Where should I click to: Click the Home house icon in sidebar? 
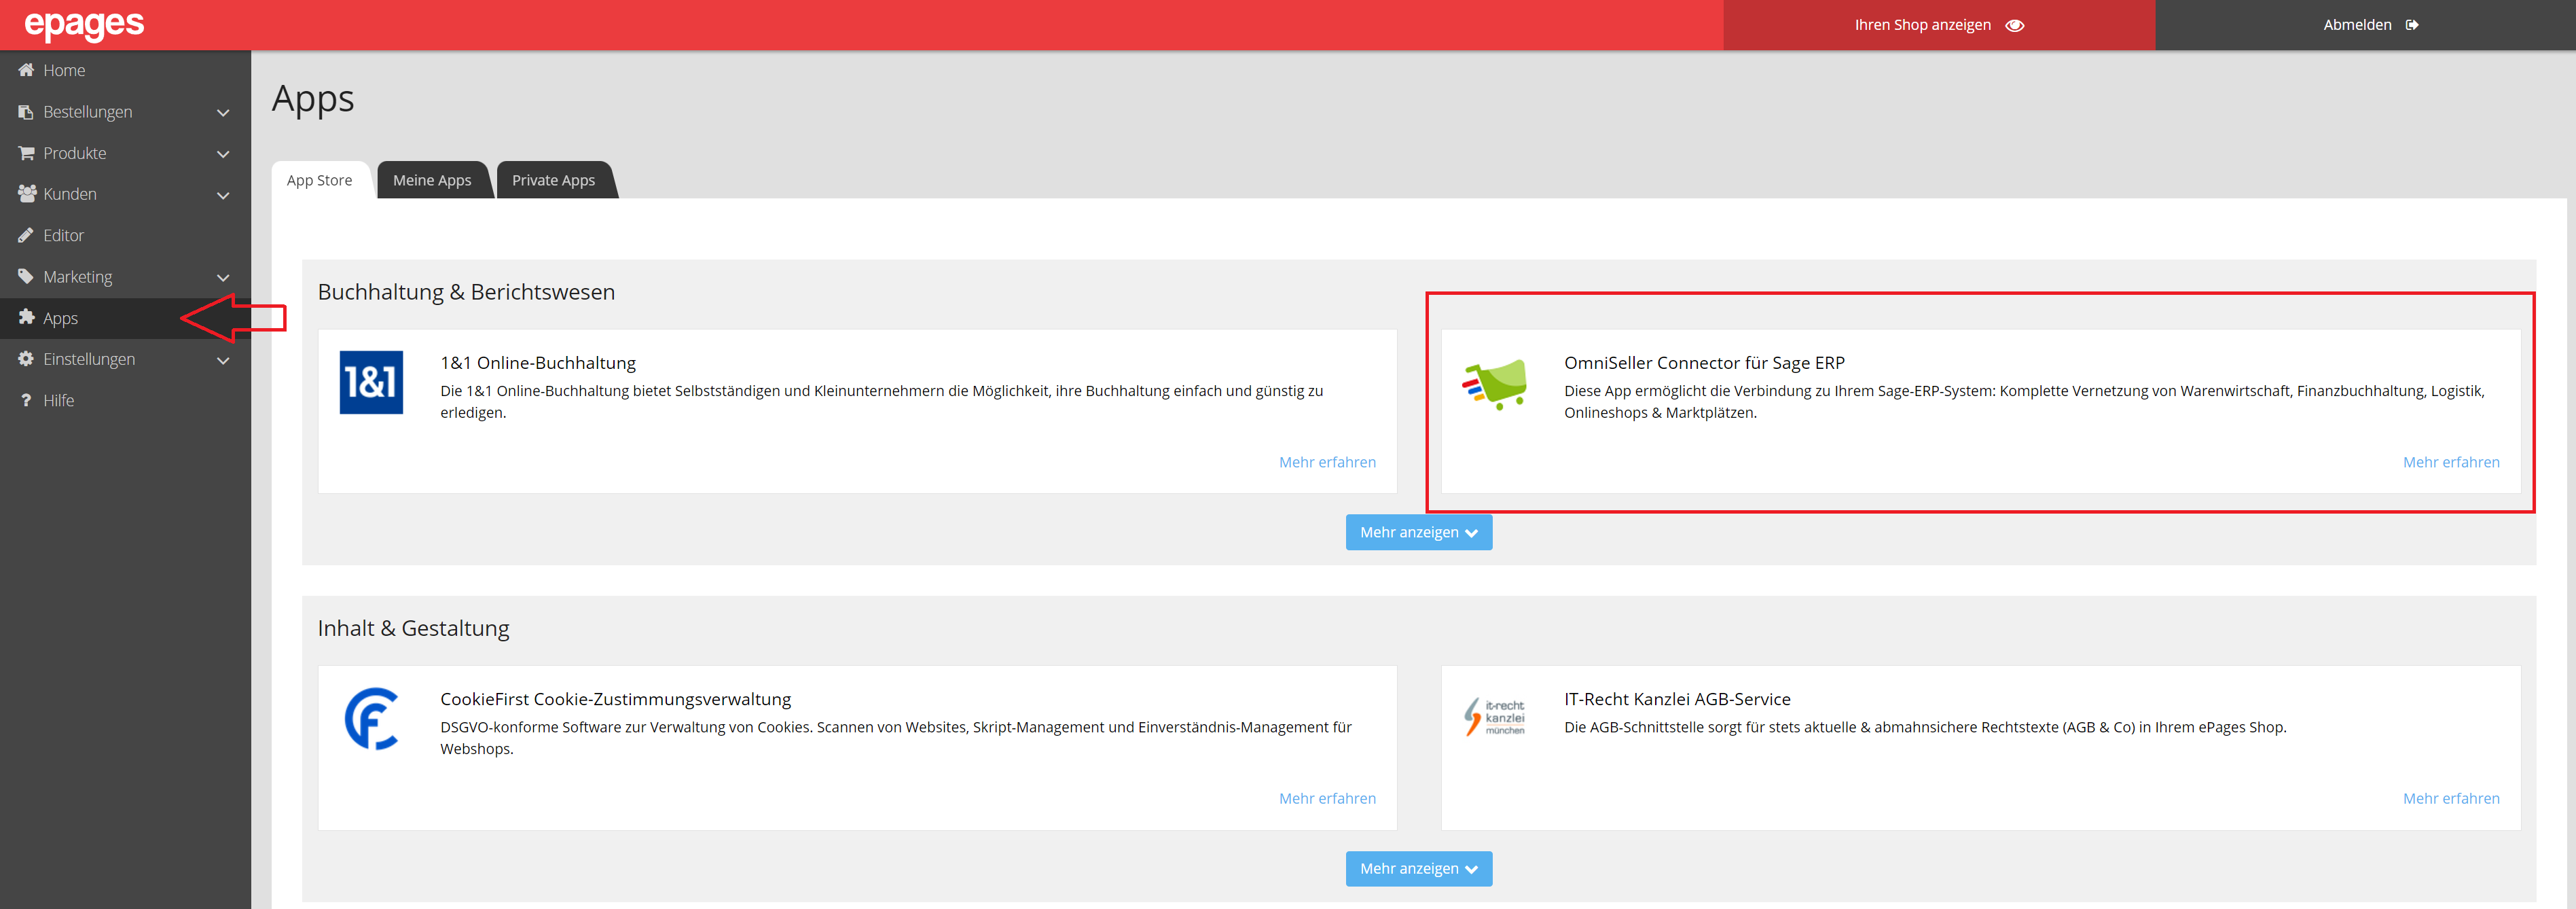(x=26, y=70)
